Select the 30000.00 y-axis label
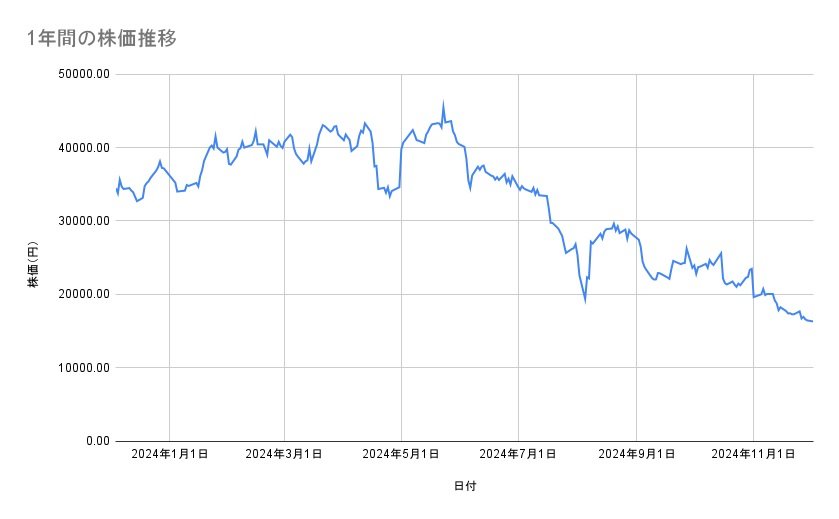The width and height of the screenshot is (839, 519). pyautogui.click(x=83, y=221)
